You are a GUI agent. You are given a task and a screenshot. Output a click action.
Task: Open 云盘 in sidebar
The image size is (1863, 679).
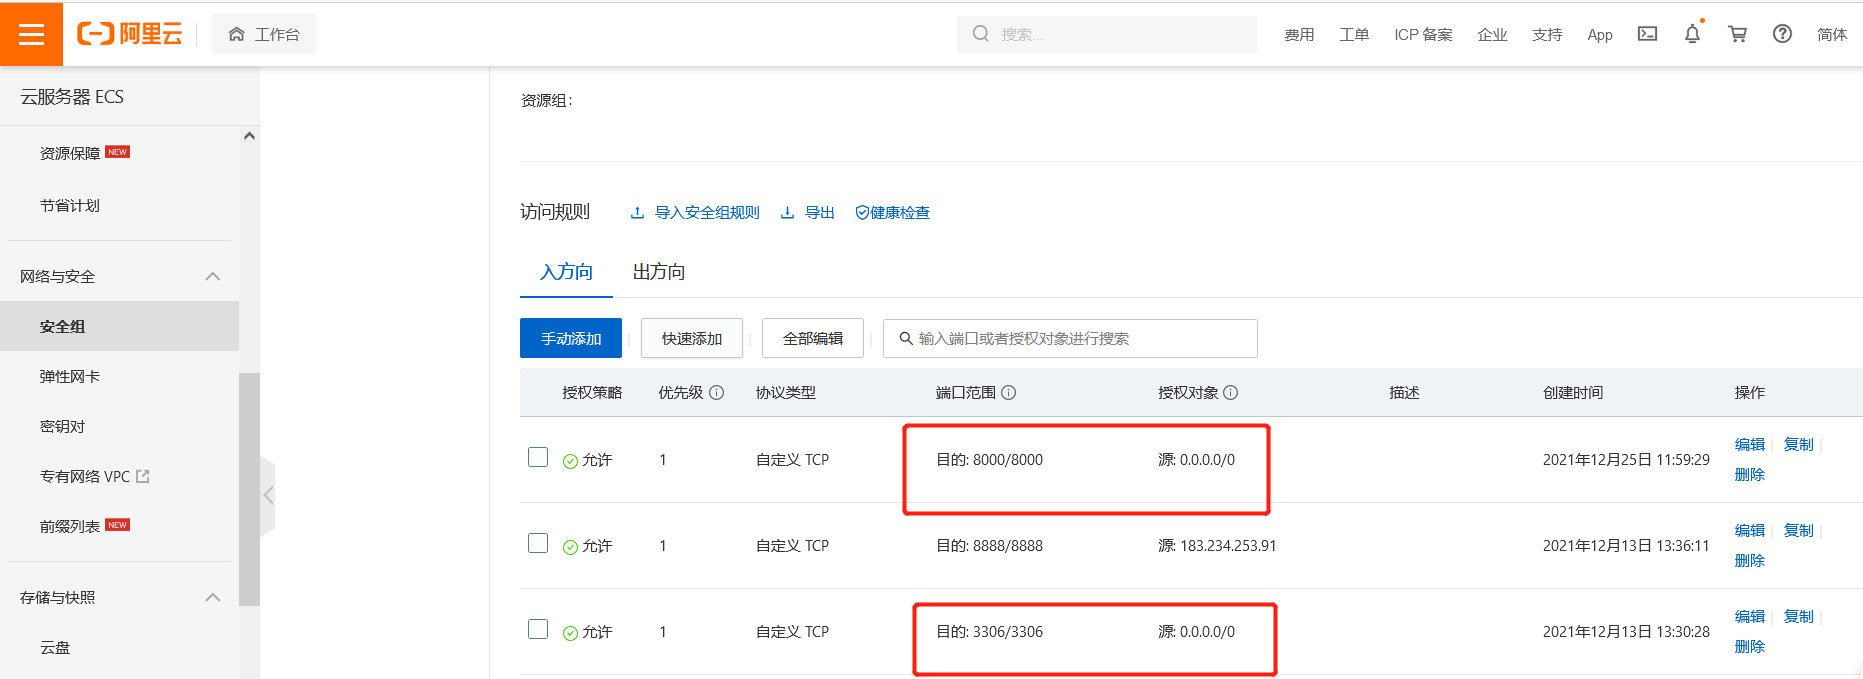tap(55, 647)
